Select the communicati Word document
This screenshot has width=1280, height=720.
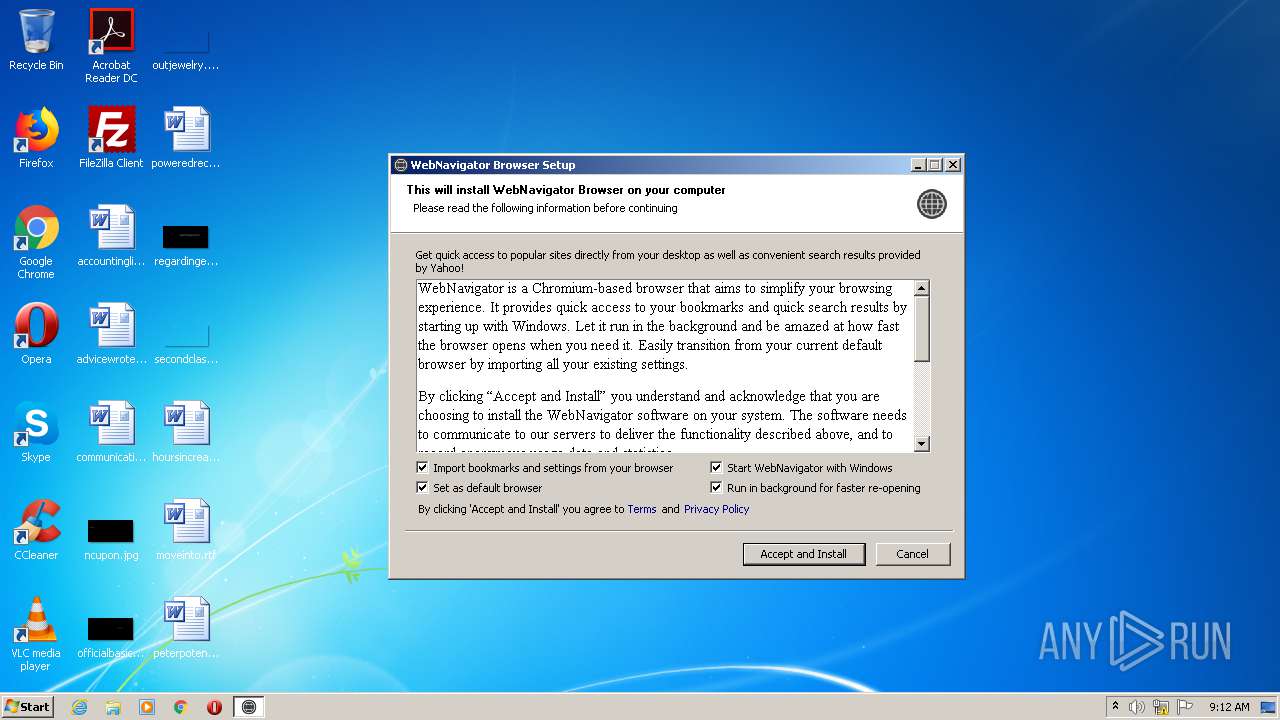(x=111, y=432)
